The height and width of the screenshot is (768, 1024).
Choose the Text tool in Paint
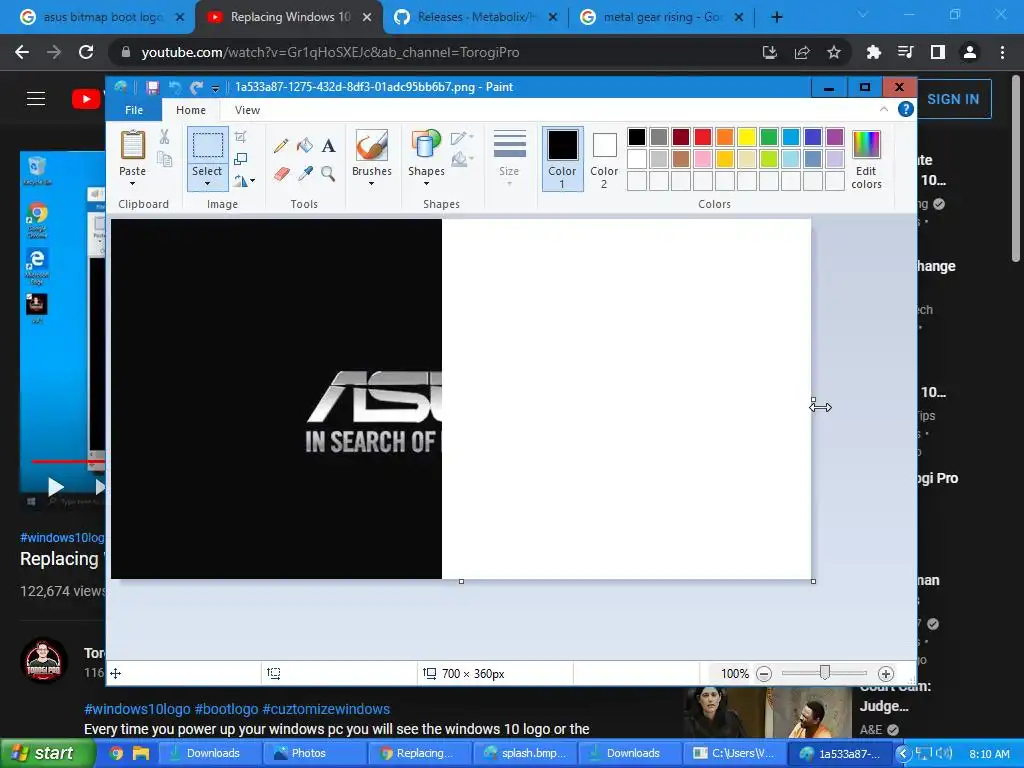coord(328,146)
